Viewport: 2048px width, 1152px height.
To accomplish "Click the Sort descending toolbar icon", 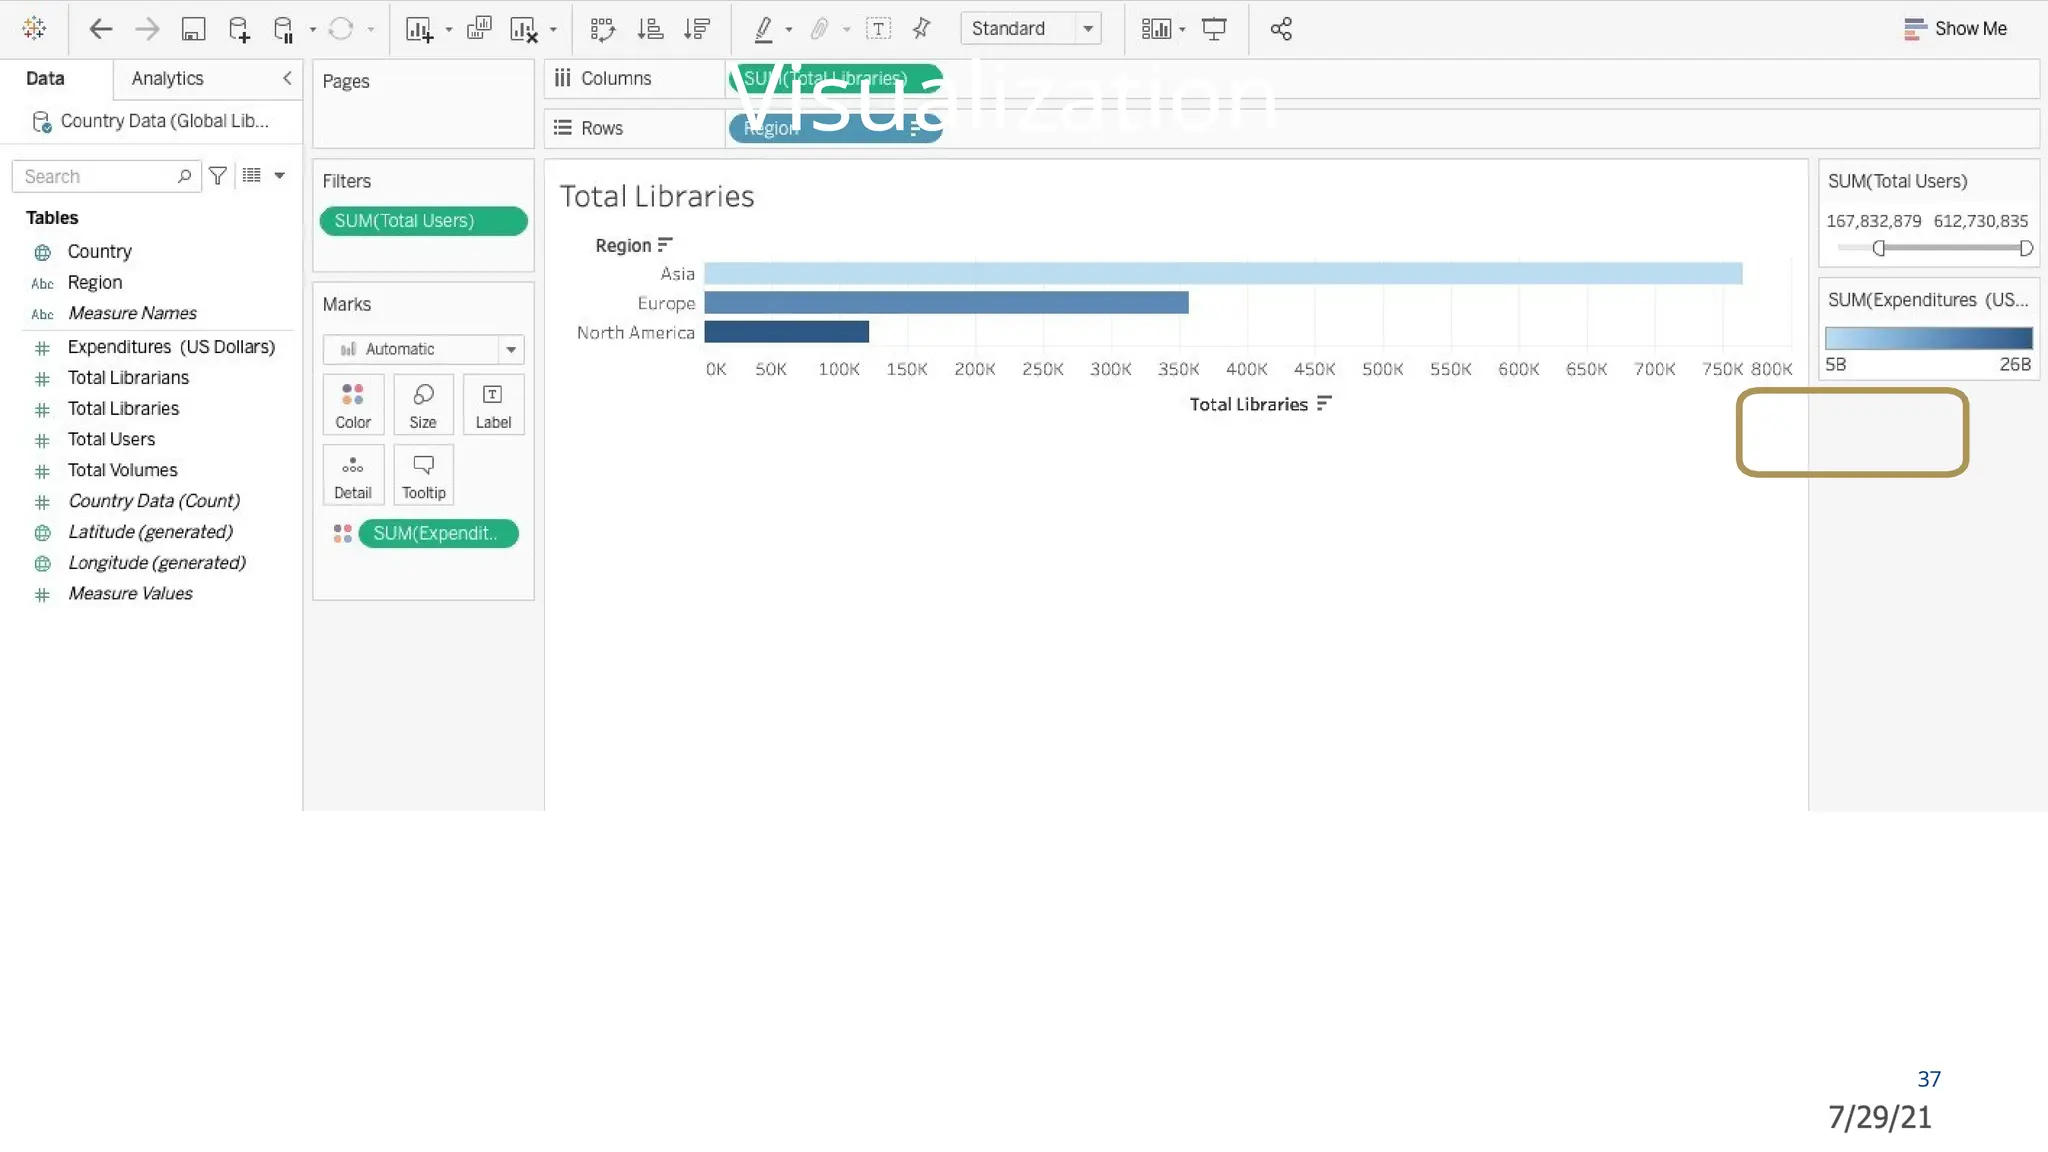I will click(x=697, y=29).
